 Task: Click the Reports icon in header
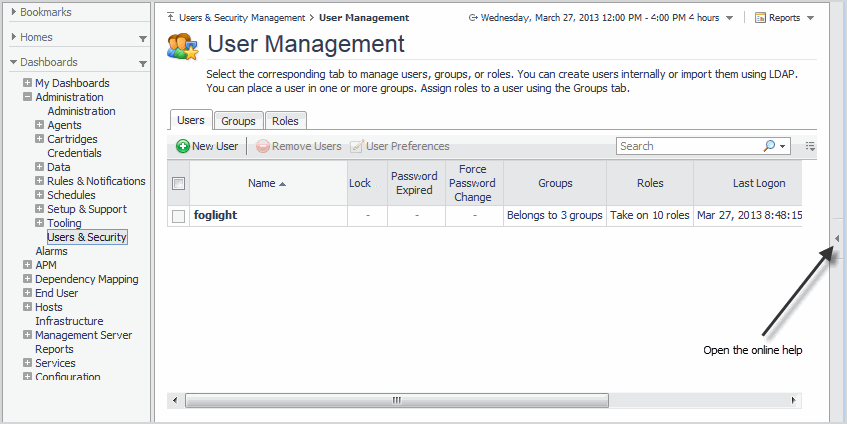761,18
